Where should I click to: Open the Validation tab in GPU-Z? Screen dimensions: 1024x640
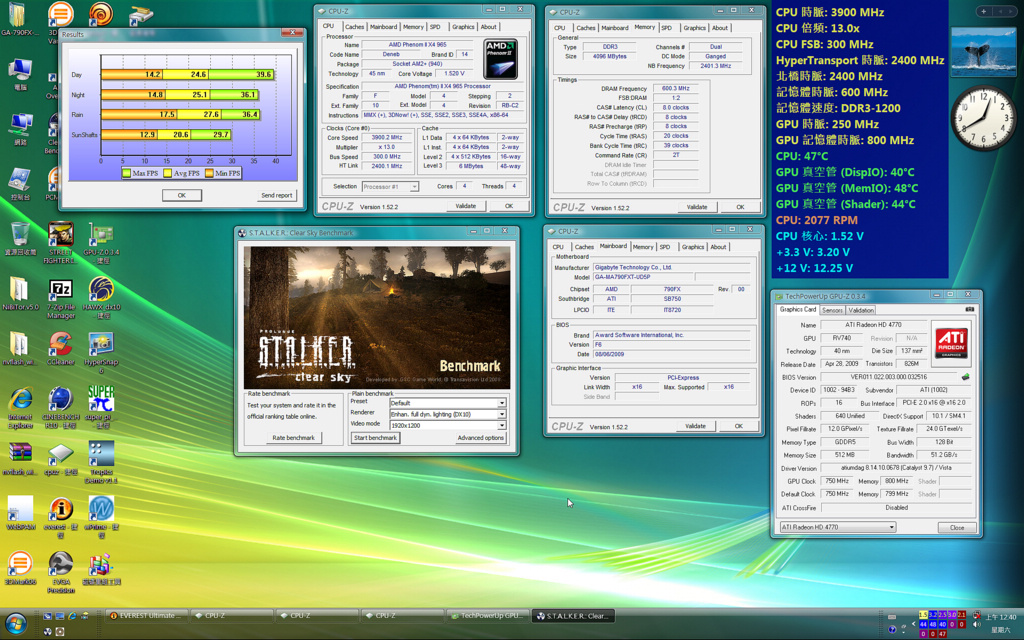[x=861, y=310]
